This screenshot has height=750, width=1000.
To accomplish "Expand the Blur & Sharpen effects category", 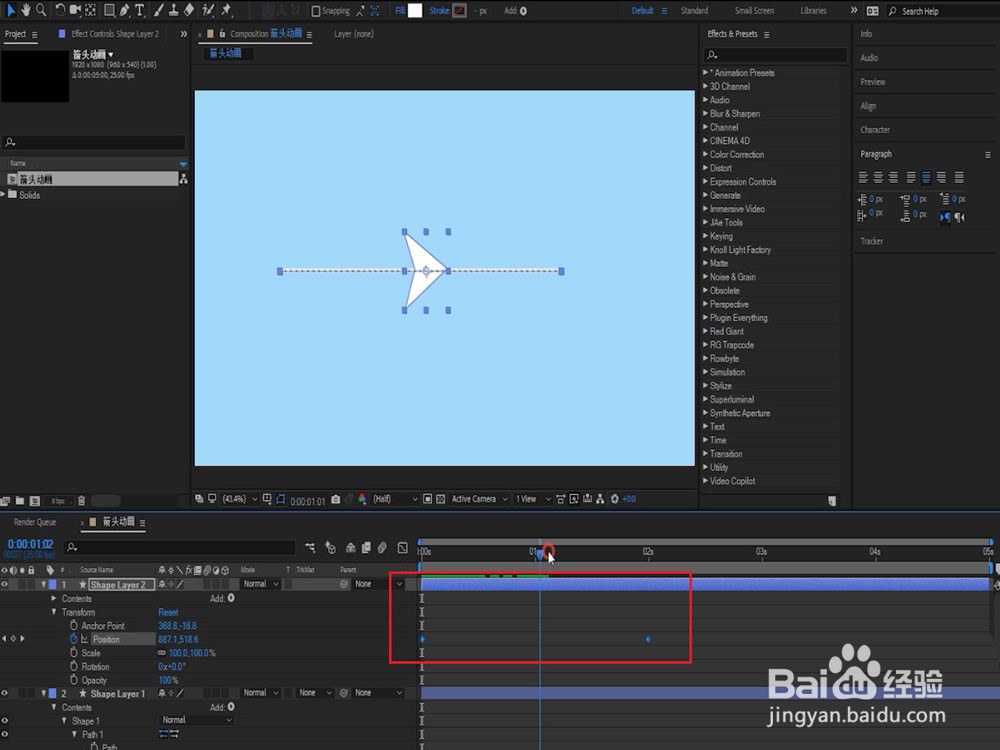I will 705,114.
